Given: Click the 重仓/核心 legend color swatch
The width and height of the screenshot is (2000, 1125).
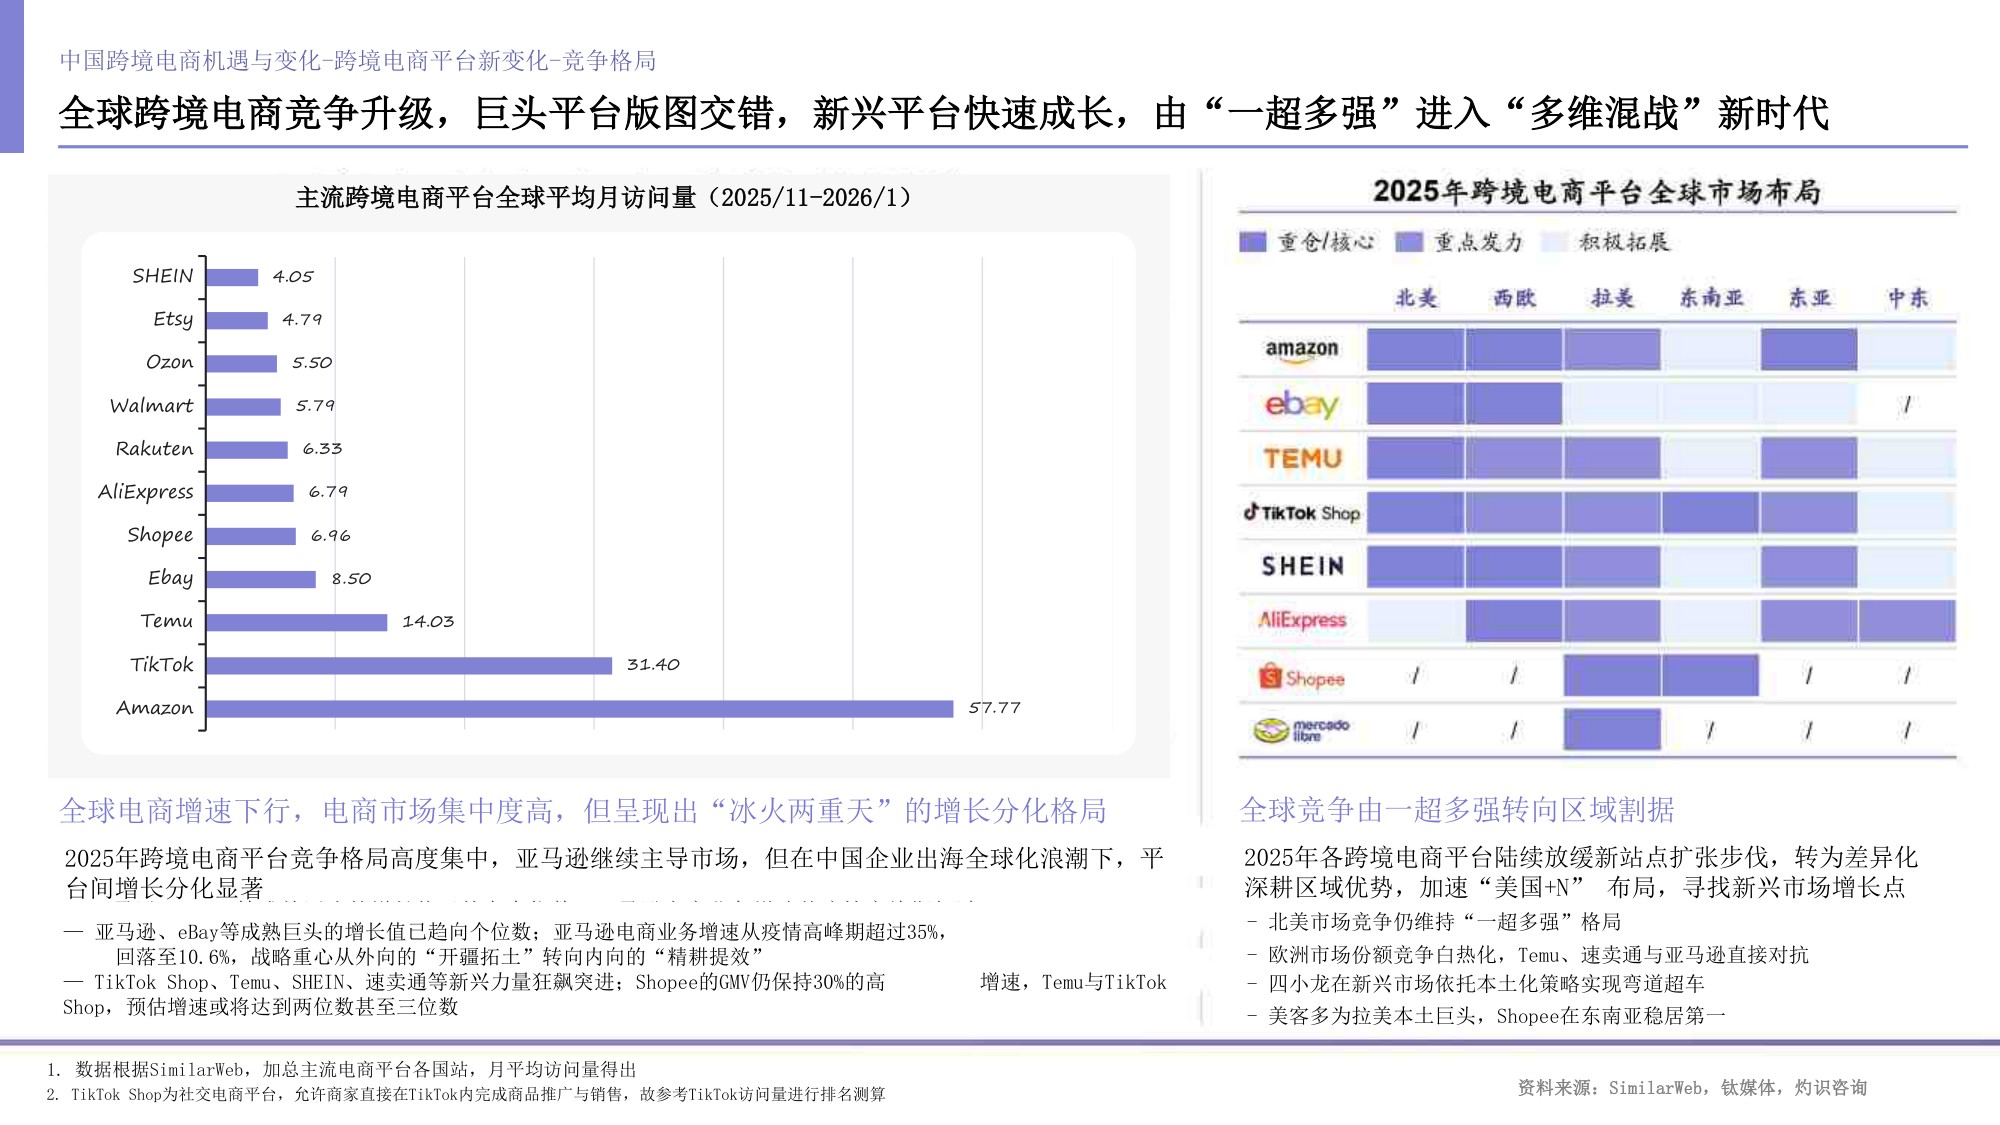Looking at the screenshot, I should (1252, 242).
